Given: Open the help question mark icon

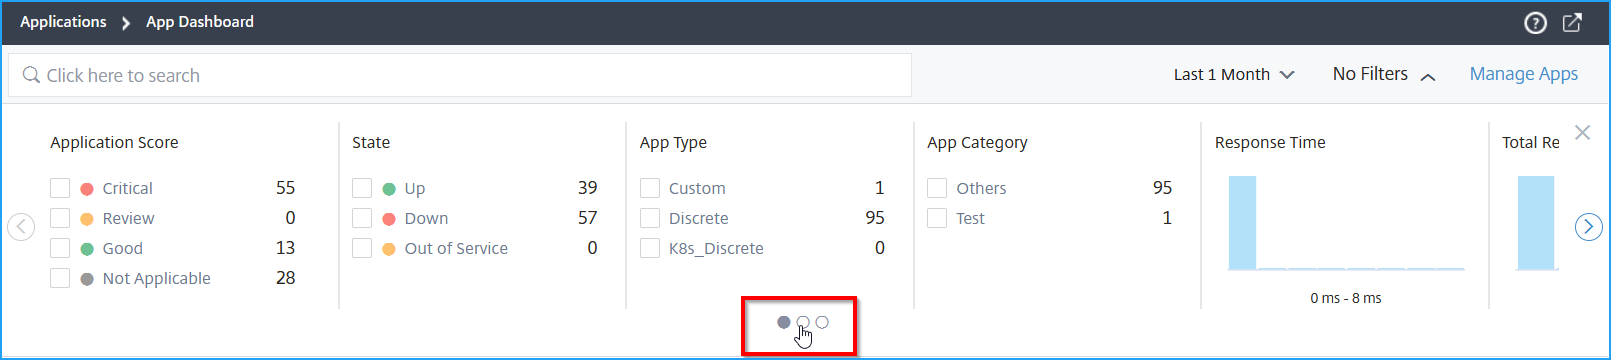Looking at the screenshot, I should [x=1535, y=23].
